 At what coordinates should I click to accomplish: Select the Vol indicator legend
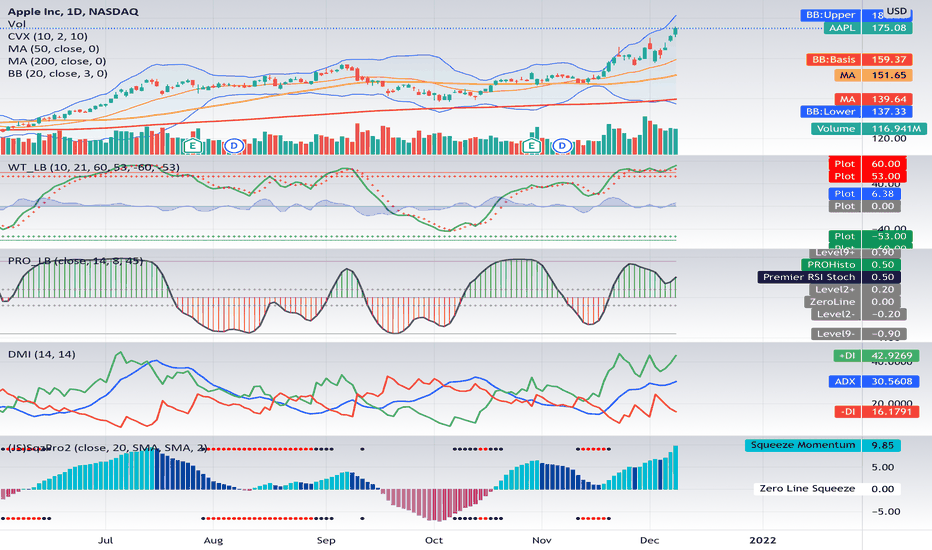(x=17, y=24)
